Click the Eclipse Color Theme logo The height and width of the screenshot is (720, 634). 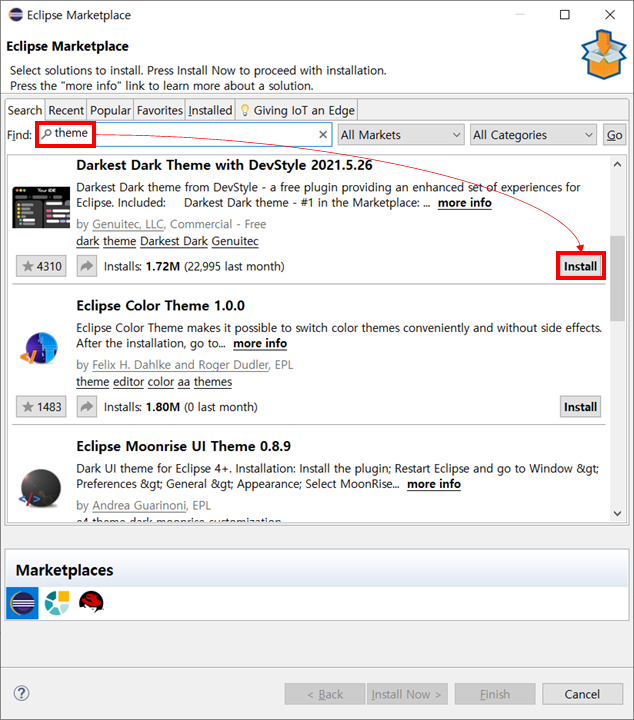[x=39, y=348]
